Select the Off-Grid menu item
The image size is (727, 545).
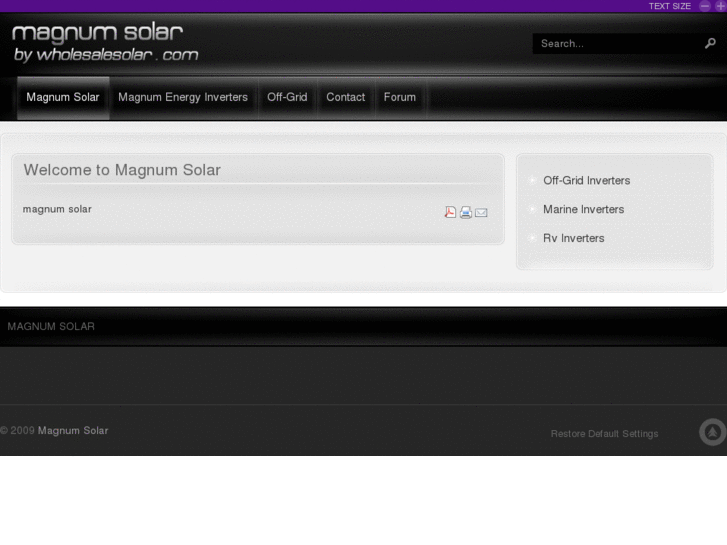click(287, 97)
